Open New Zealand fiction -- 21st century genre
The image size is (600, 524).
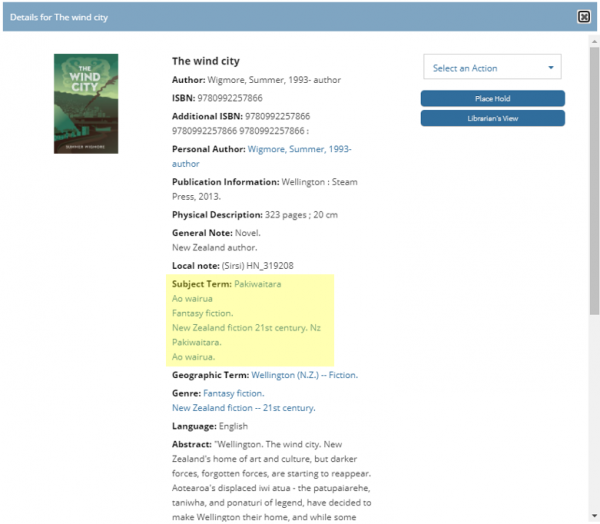[x=244, y=408]
